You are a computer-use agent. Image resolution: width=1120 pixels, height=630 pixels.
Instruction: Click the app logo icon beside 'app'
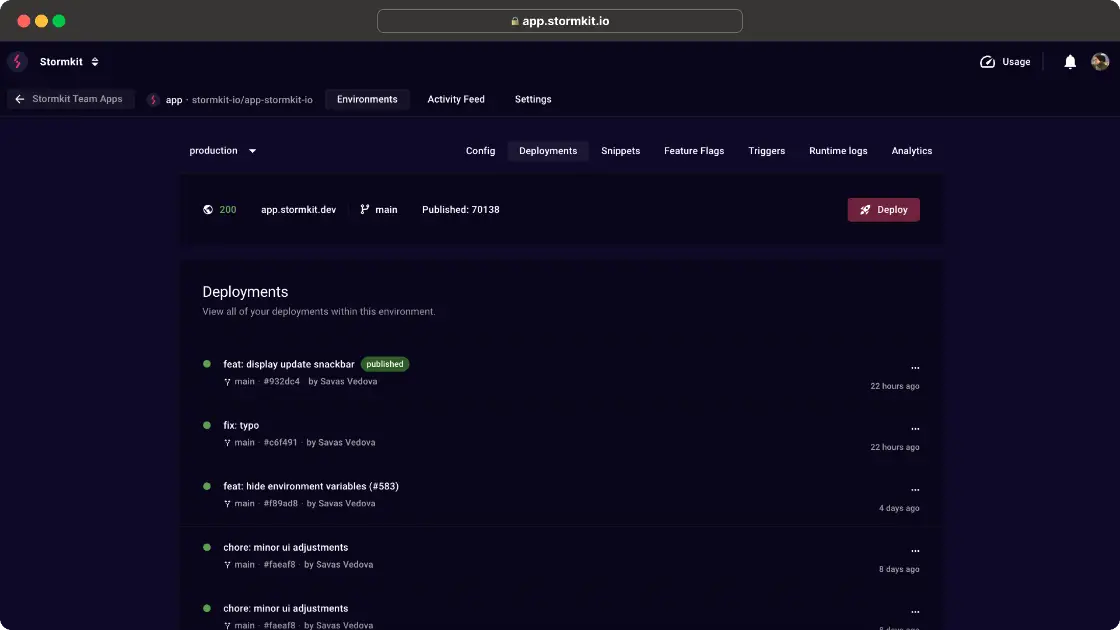click(153, 100)
